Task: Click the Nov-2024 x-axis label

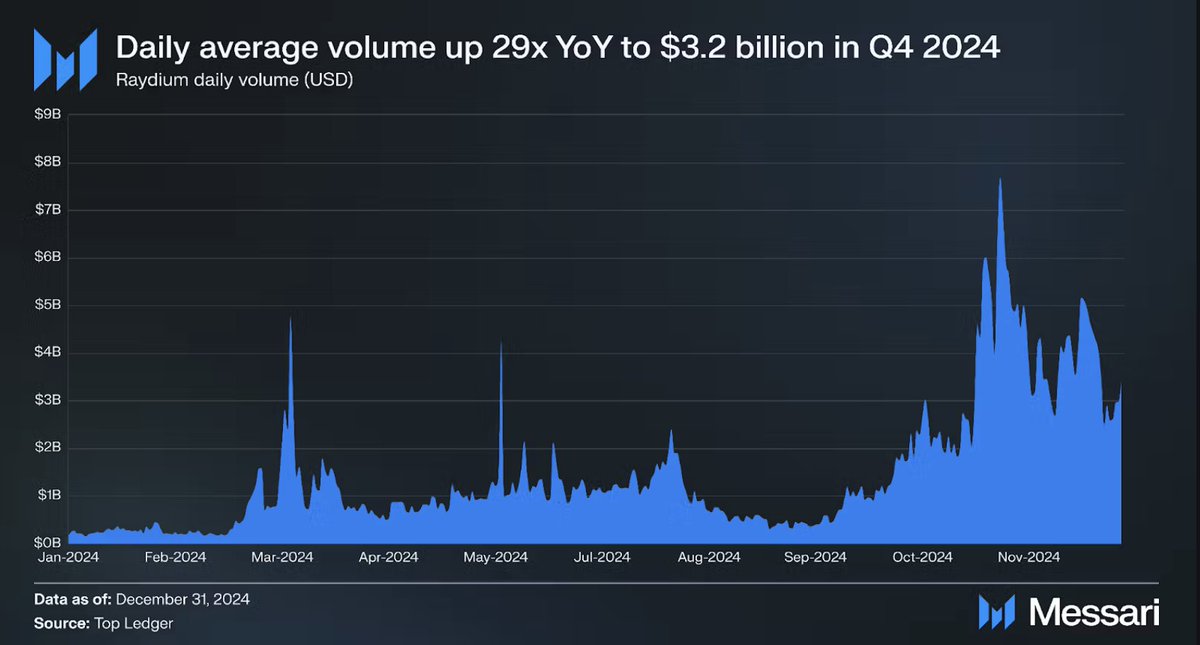Action: (x=1028, y=557)
